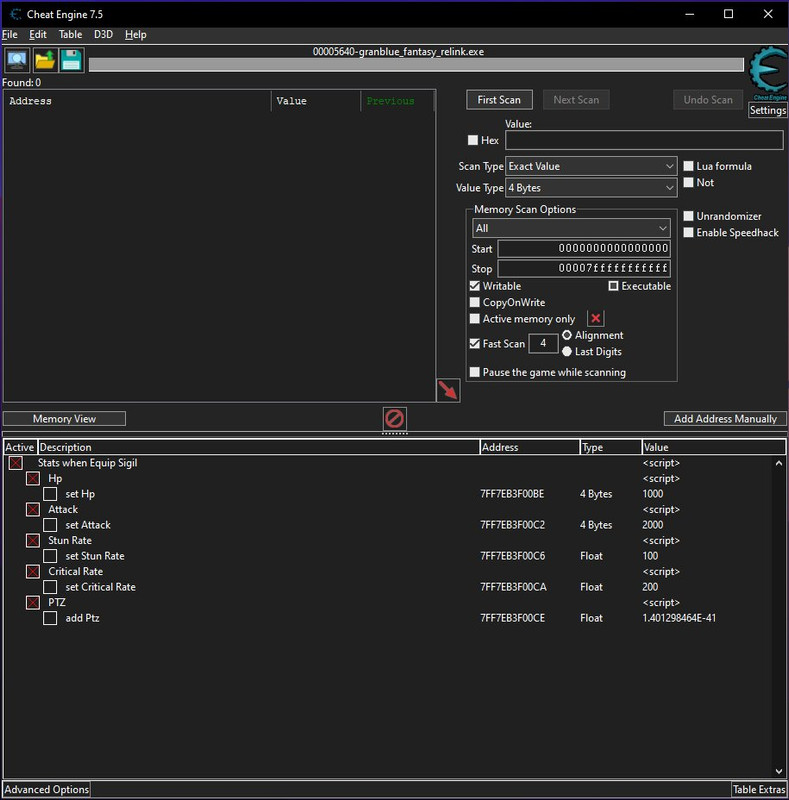
Task: Click the address list scroll up arrow
Action: click(779, 463)
